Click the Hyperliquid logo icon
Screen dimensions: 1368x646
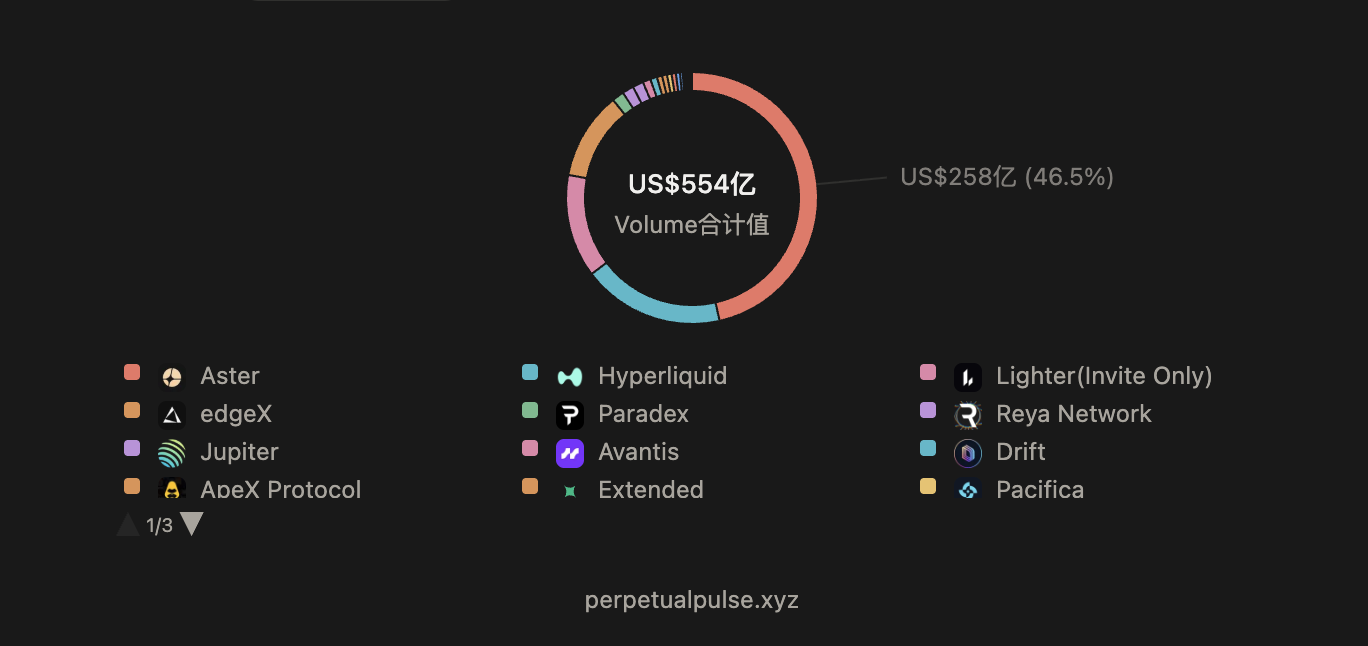[570, 377]
